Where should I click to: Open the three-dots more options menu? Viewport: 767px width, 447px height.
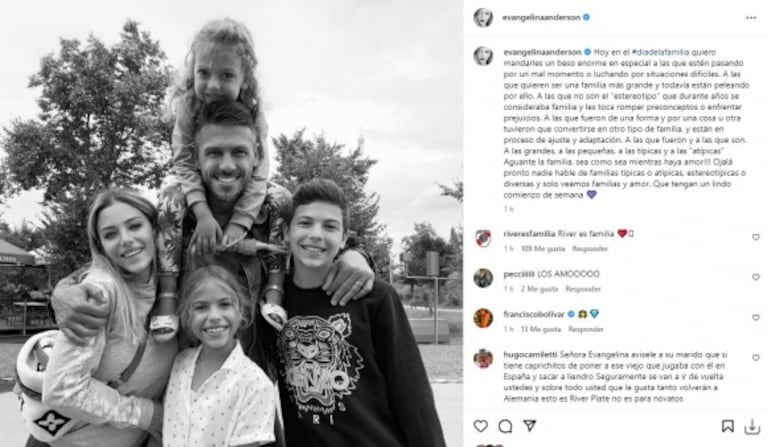[x=751, y=18]
